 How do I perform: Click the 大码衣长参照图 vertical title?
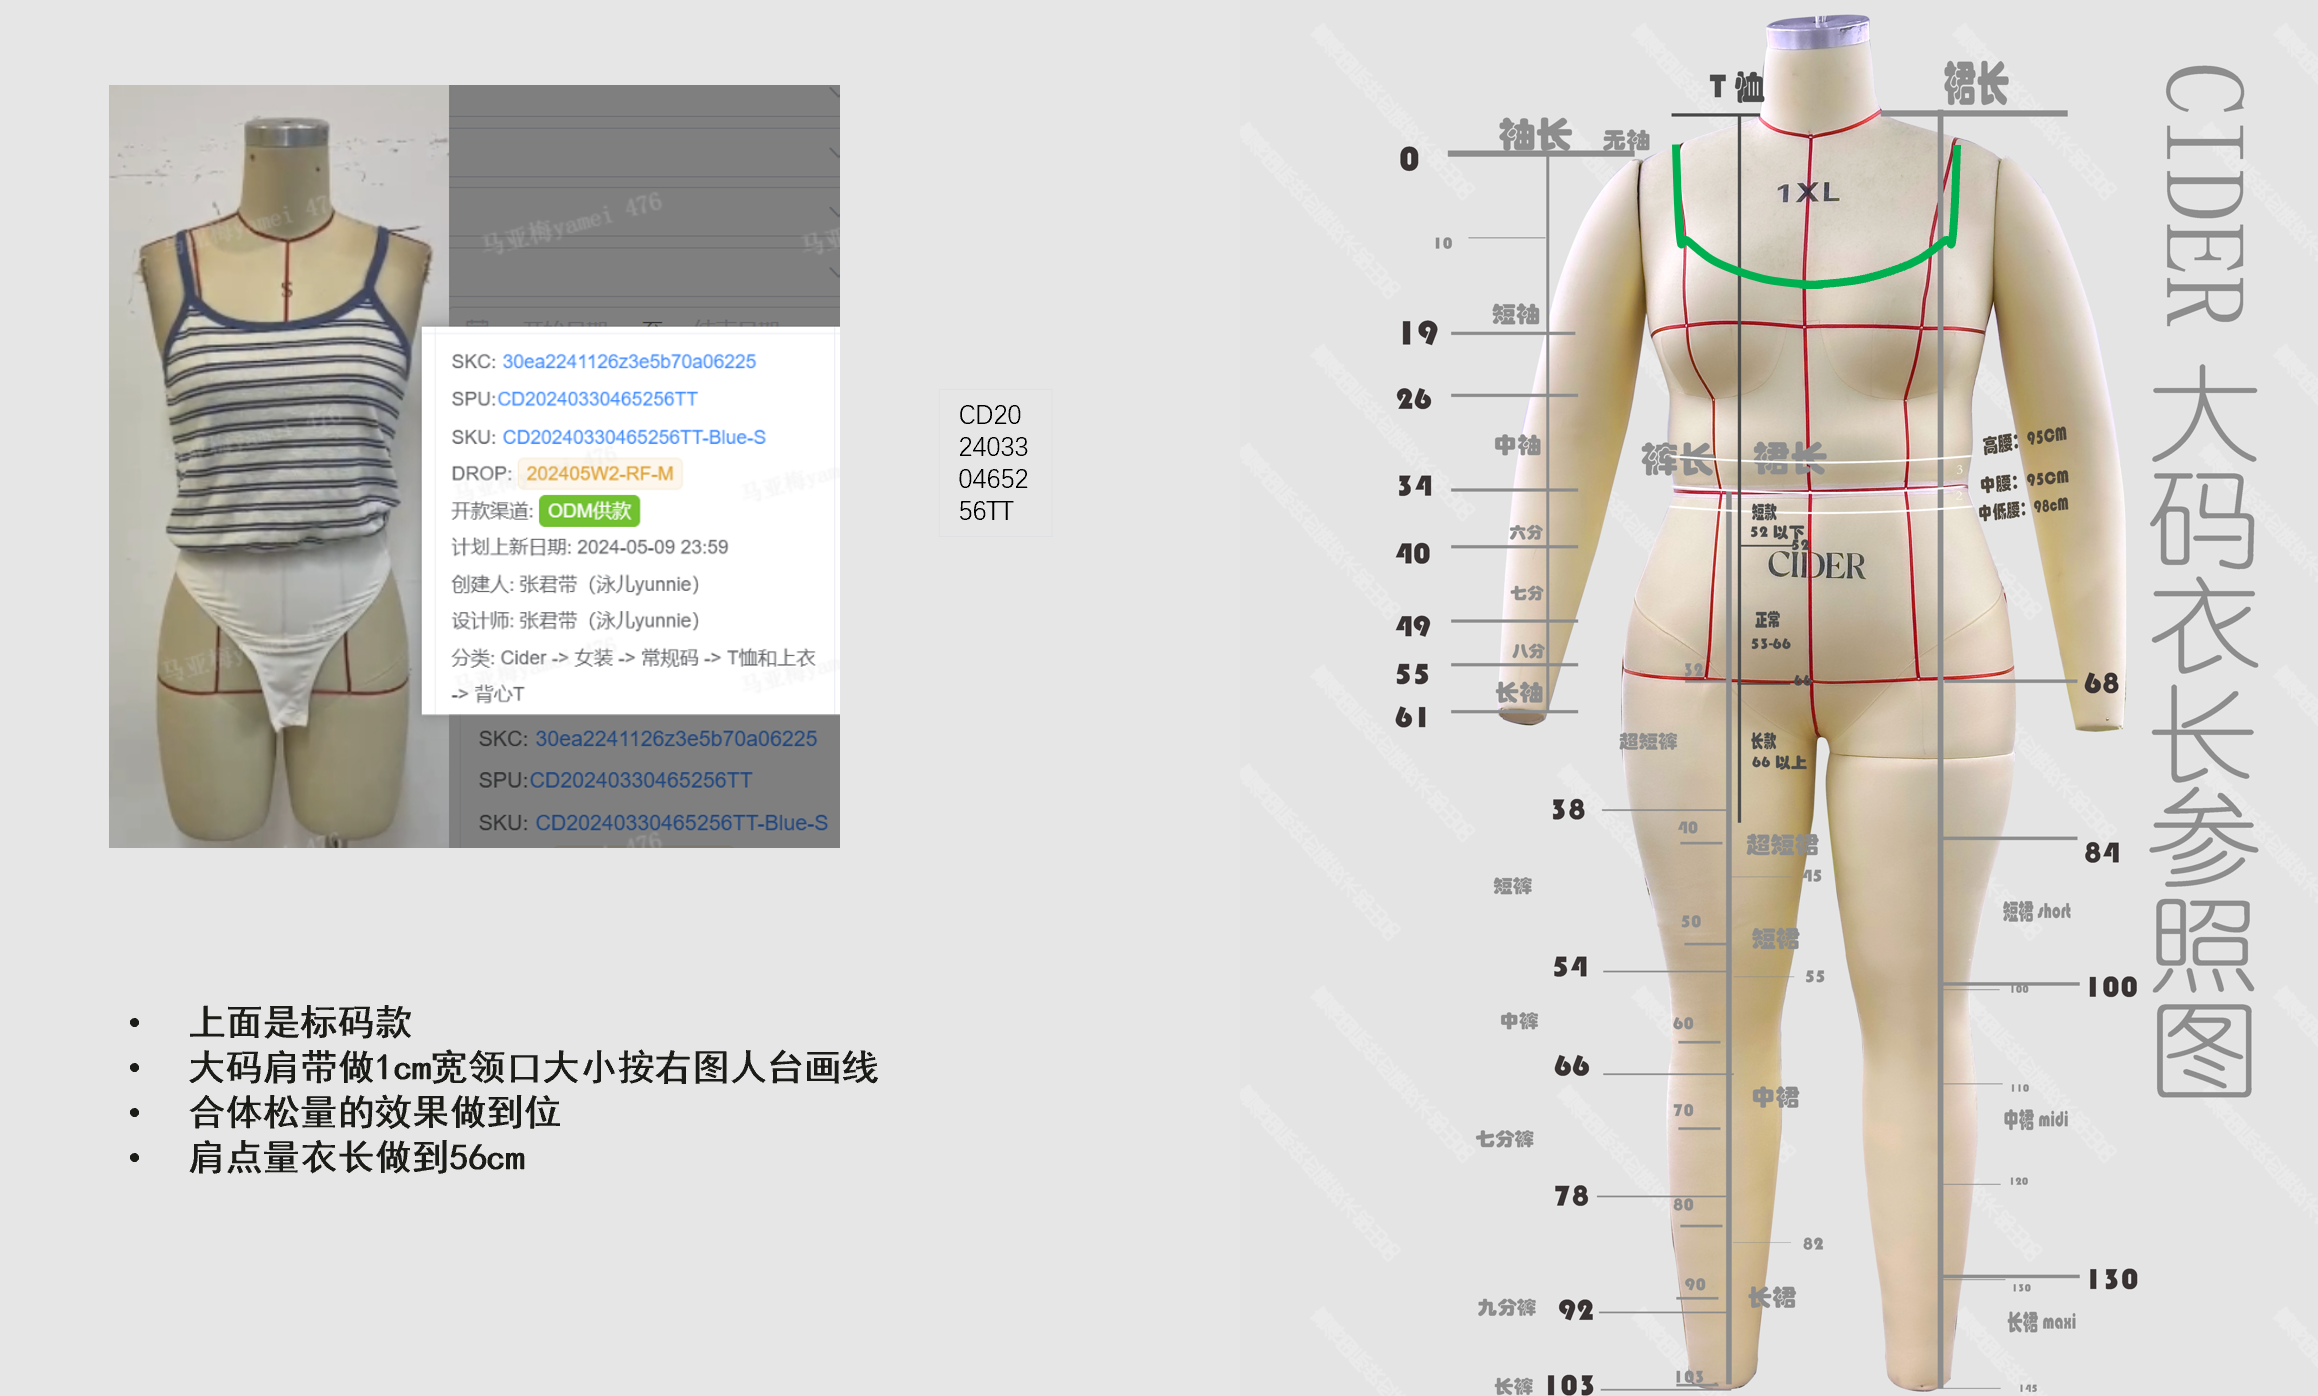point(2203,730)
